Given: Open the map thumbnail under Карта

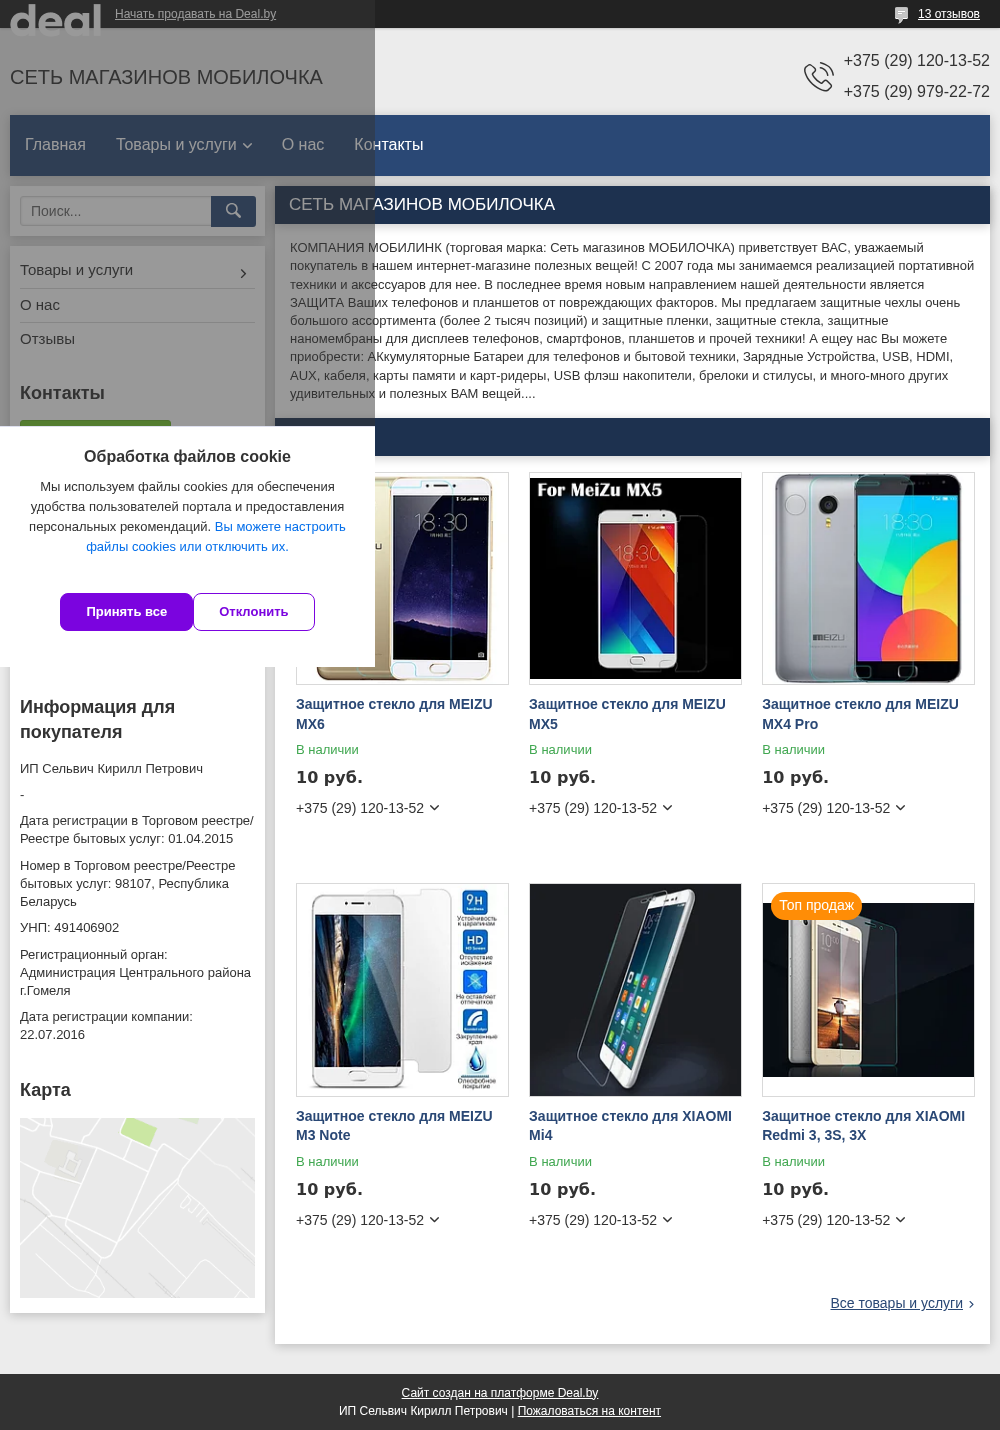Looking at the screenshot, I should [x=137, y=1208].
